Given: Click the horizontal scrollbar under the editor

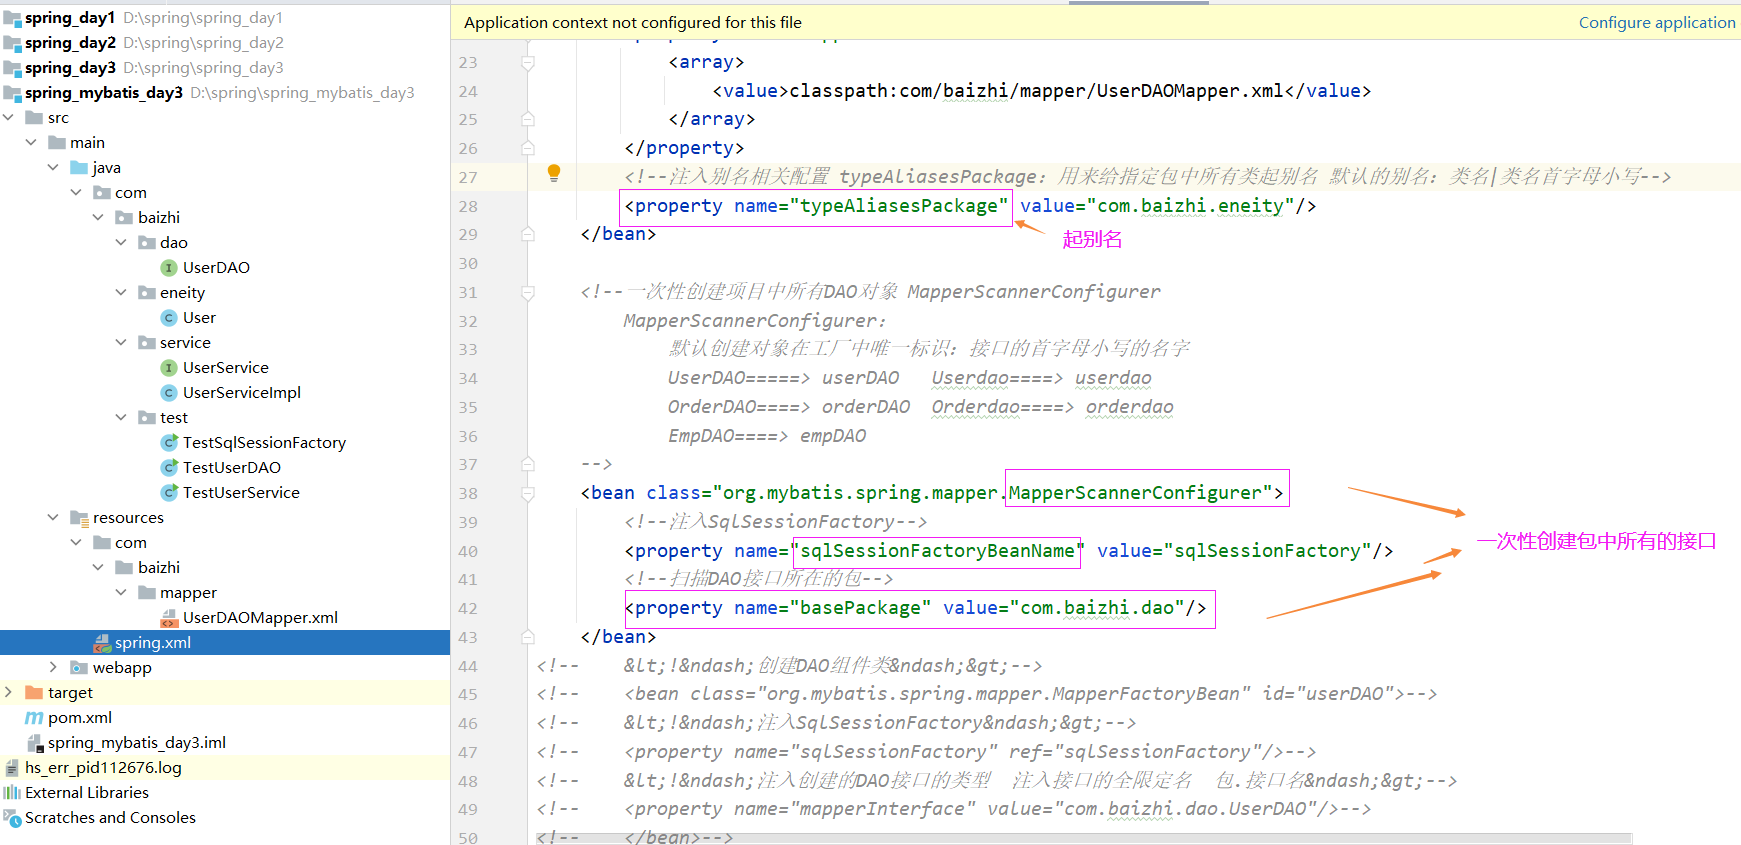Looking at the screenshot, I should (x=1084, y=838).
